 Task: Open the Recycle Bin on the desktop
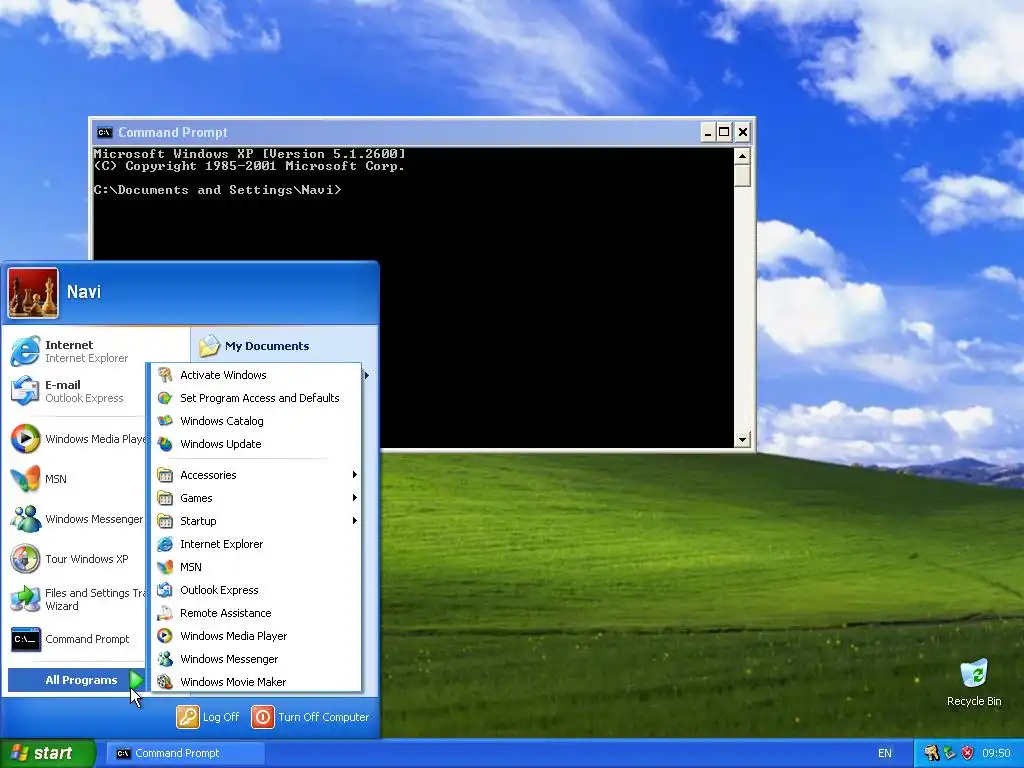(974, 682)
